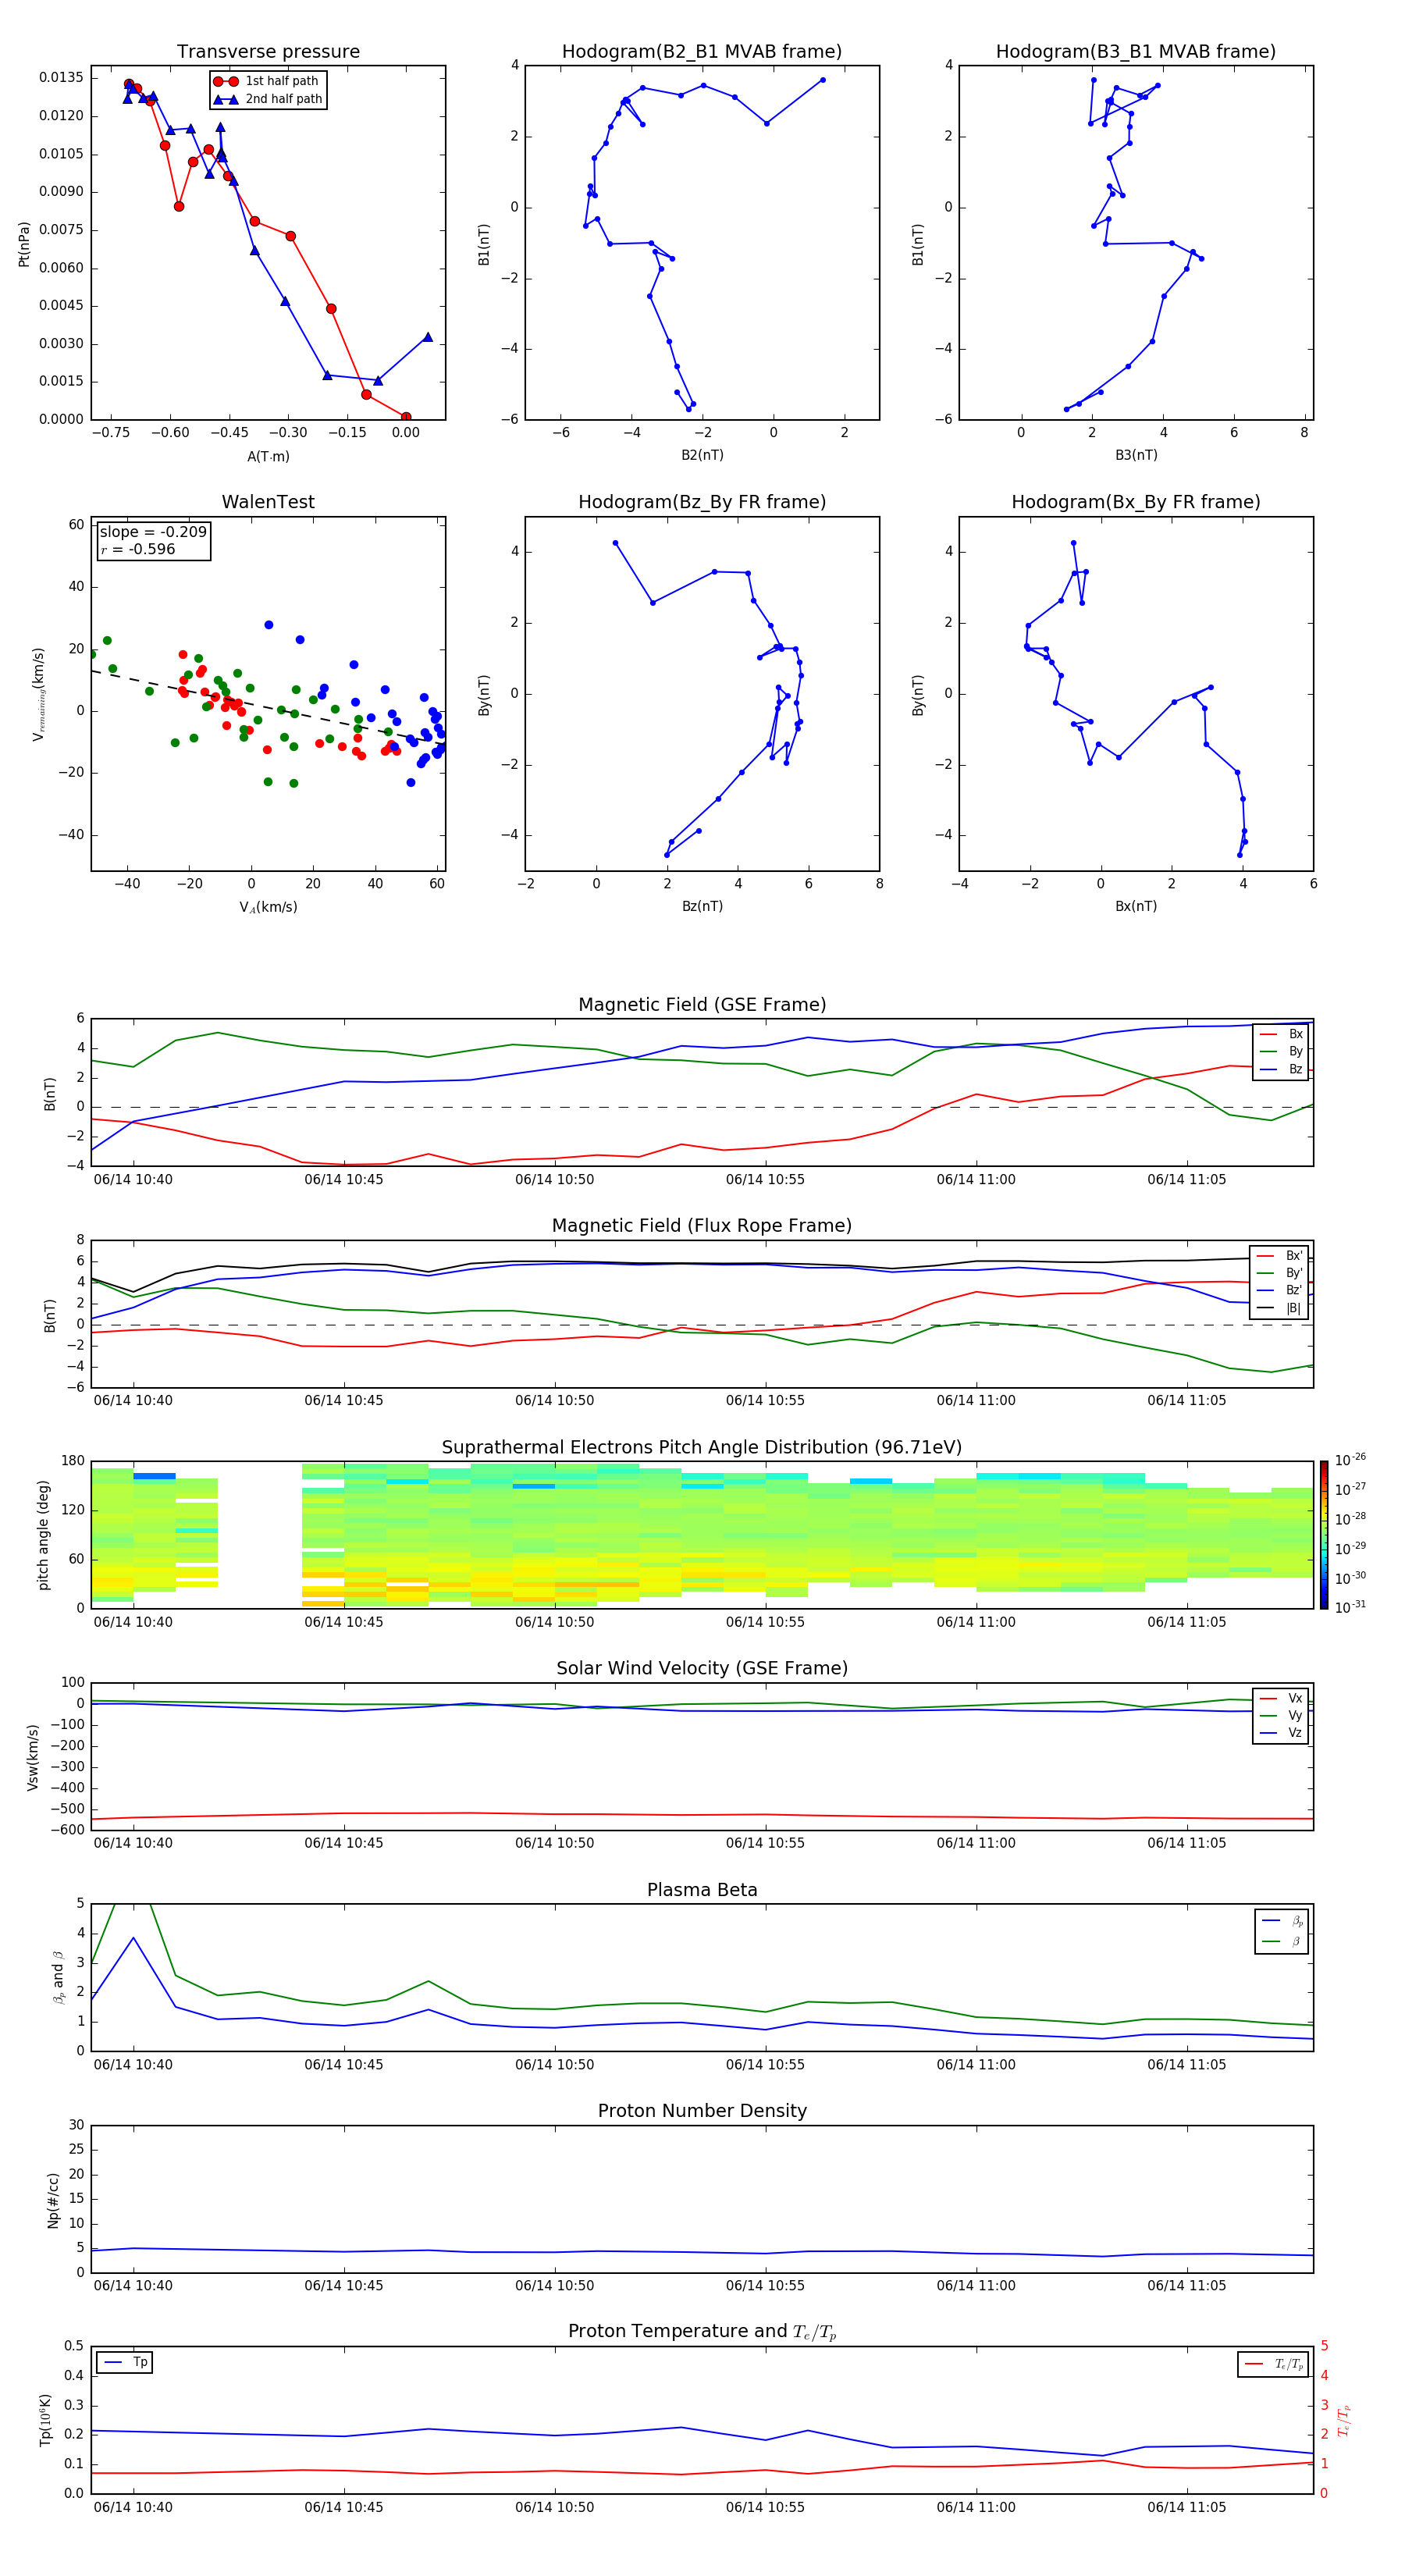Click the 'Bz' legend entry in GSE panel
Image resolution: width=1405 pixels, height=2576 pixels.
(x=1281, y=1069)
